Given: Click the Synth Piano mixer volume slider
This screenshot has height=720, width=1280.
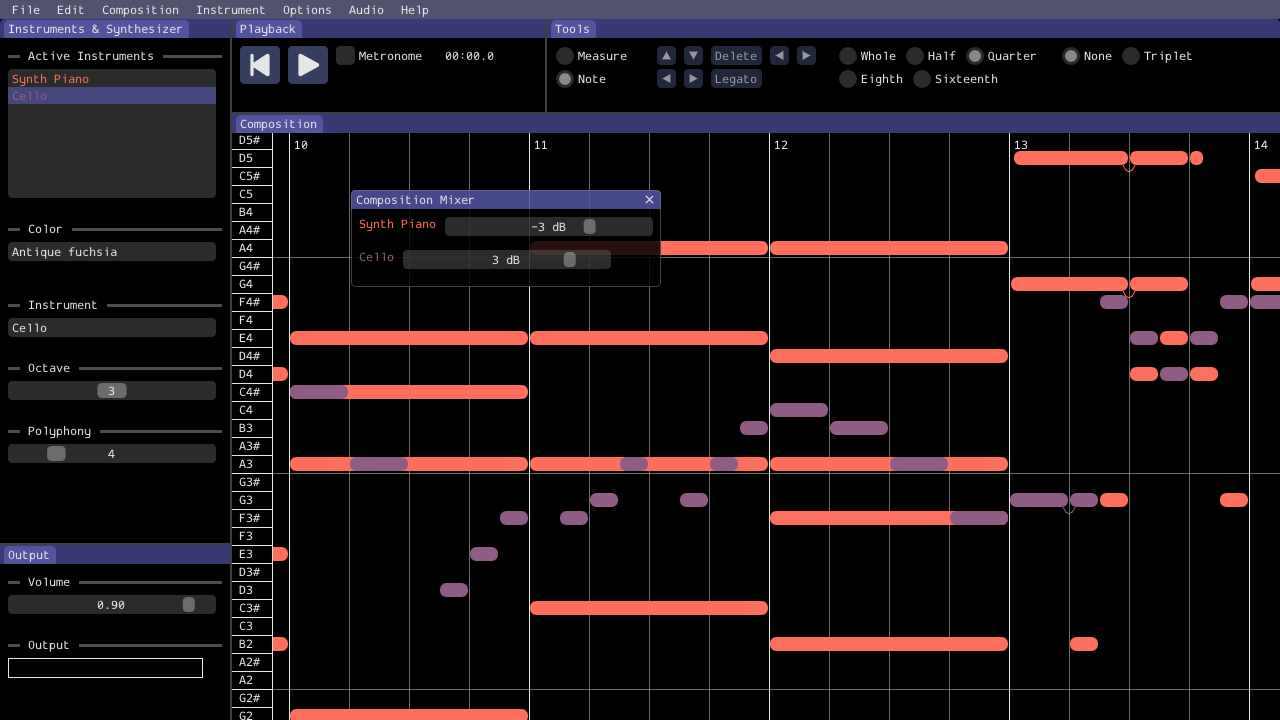Looking at the screenshot, I should [548, 227].
